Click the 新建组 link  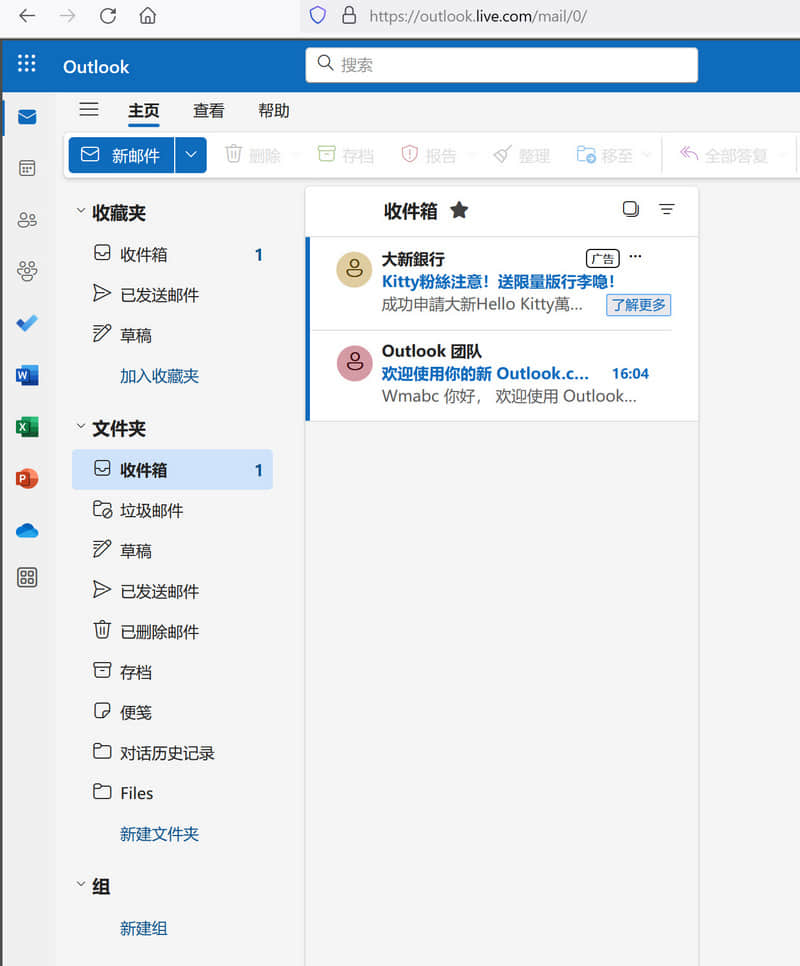coord(143,928)
